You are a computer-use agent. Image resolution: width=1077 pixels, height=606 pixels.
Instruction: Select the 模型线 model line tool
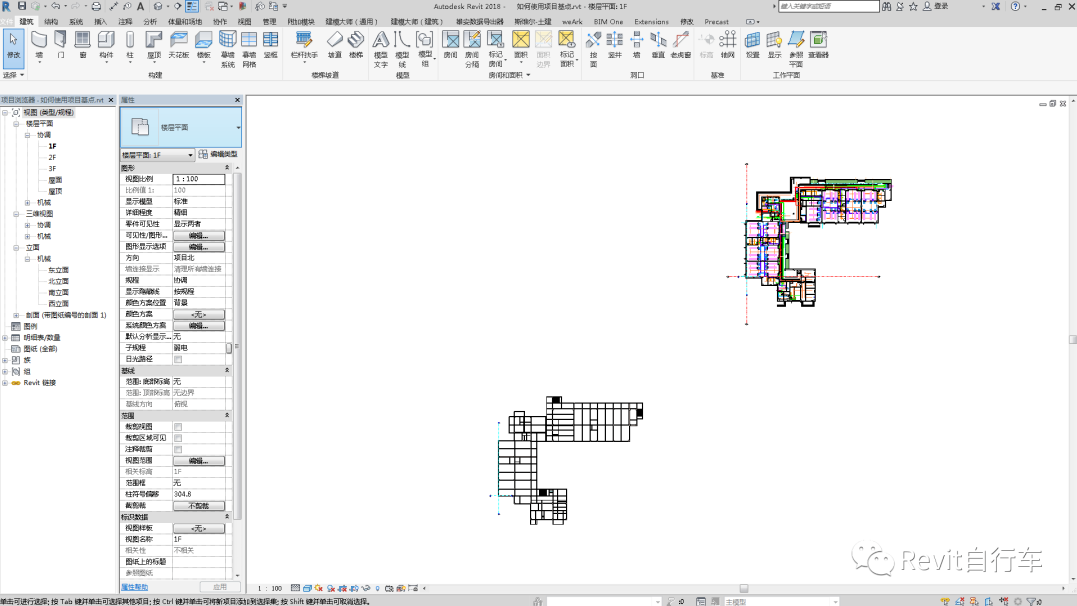[x=403, y=49]
